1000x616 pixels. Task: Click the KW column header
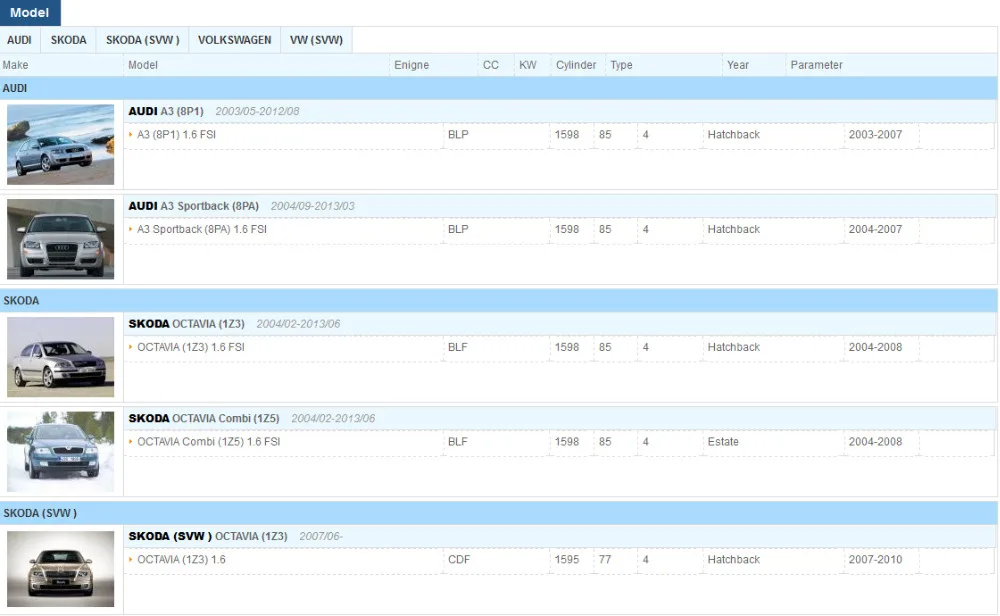click(x=527, y=65)
